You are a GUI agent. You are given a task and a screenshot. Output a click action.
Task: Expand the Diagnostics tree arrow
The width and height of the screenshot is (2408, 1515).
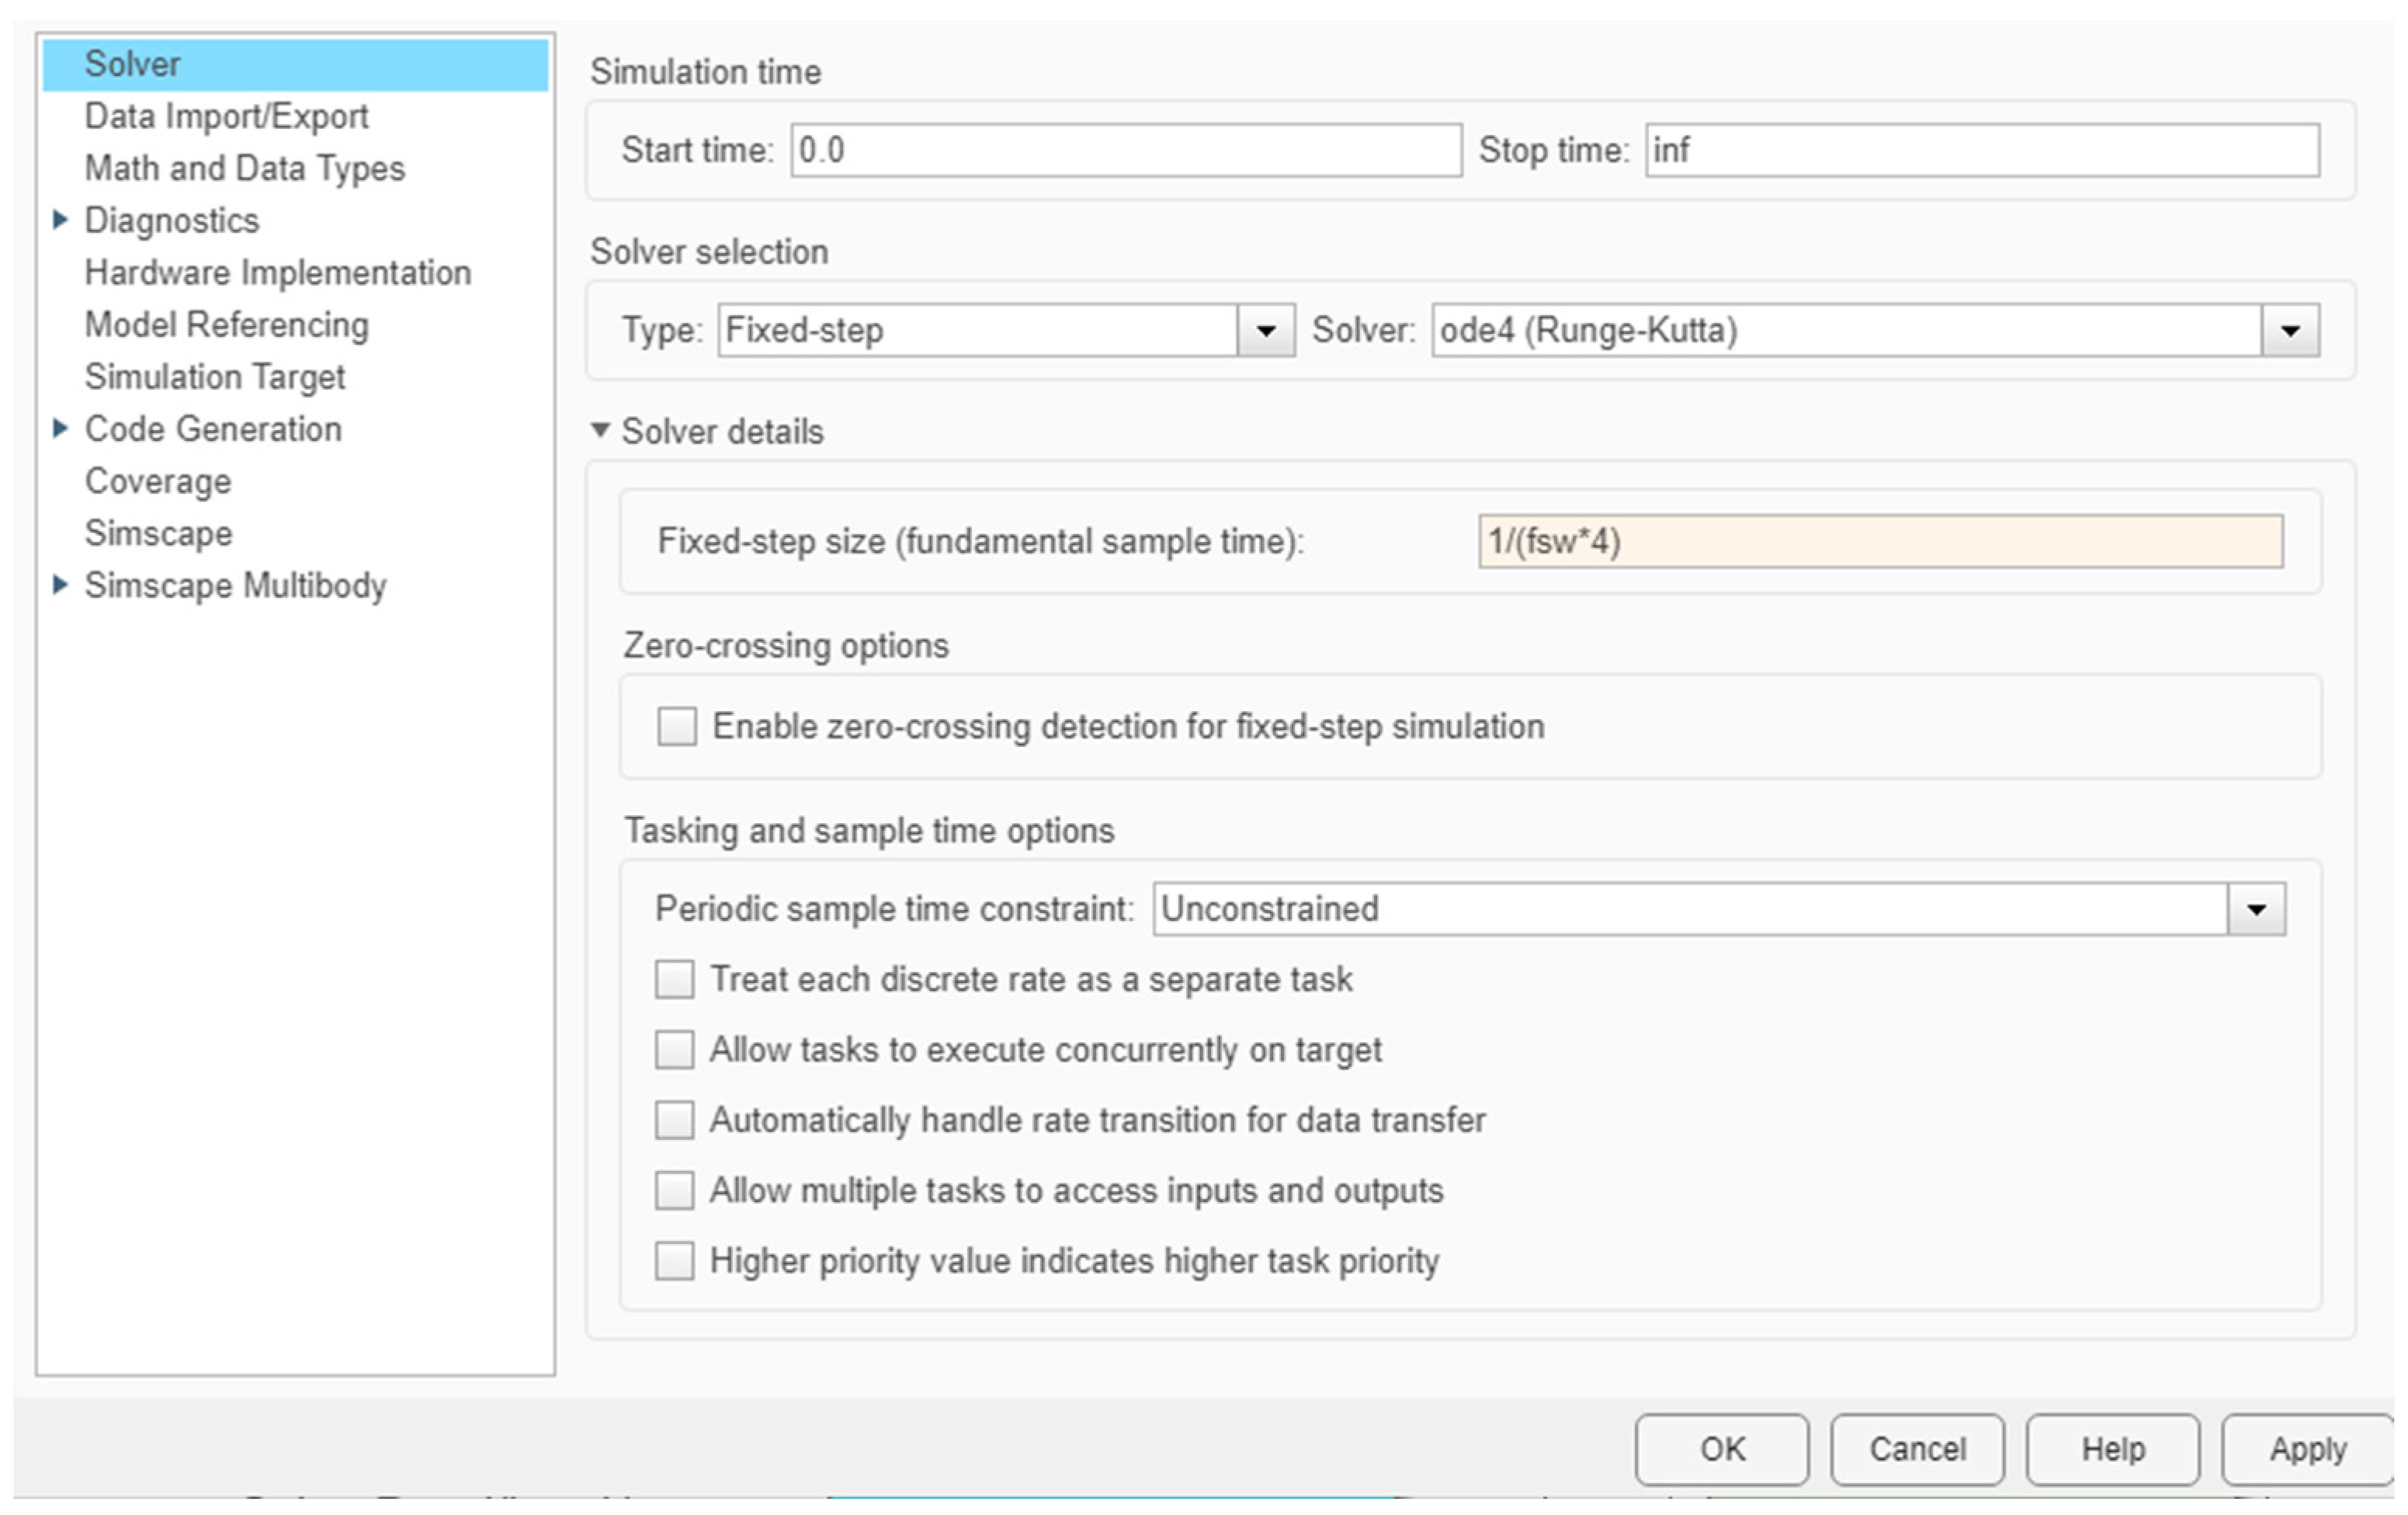60,220
